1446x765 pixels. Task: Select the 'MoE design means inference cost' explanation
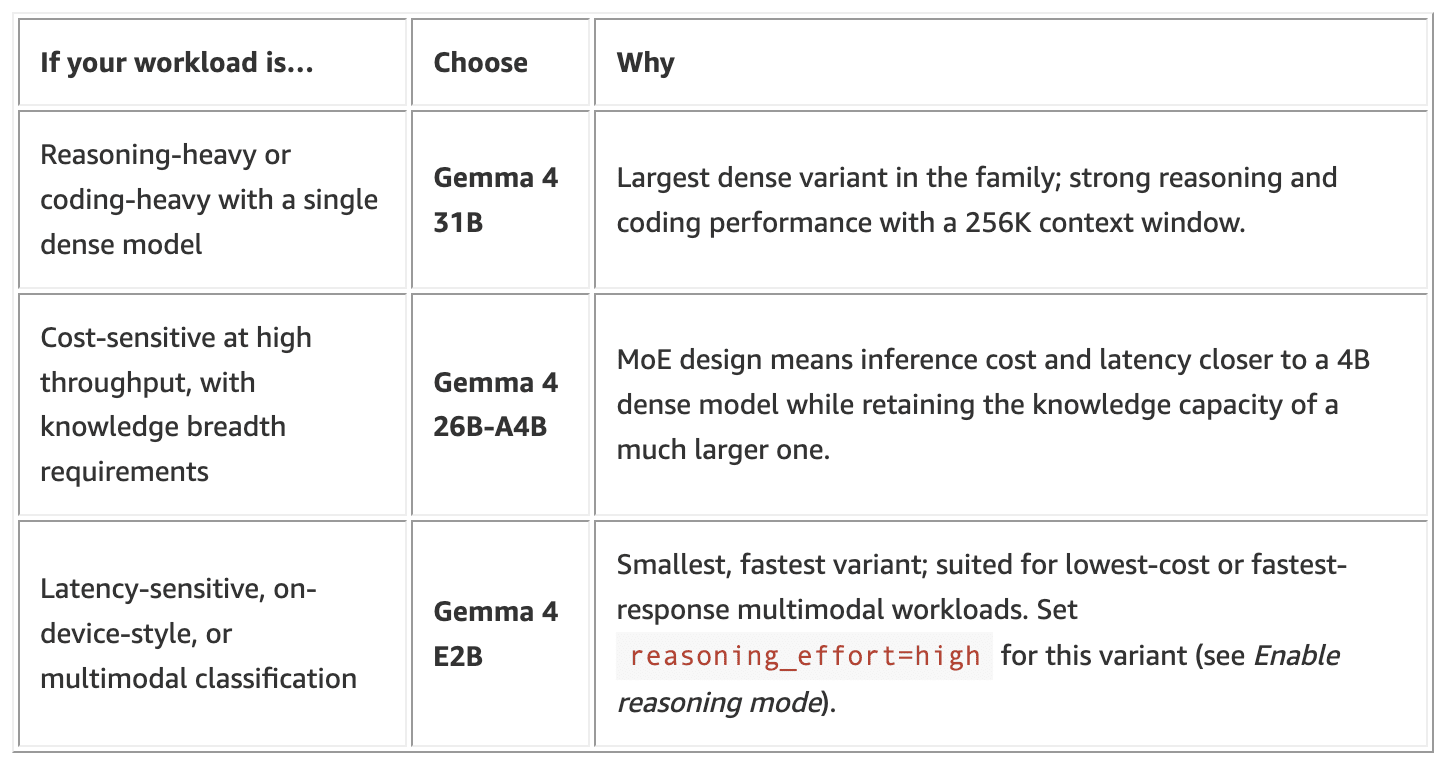click(x=993, y=404)
